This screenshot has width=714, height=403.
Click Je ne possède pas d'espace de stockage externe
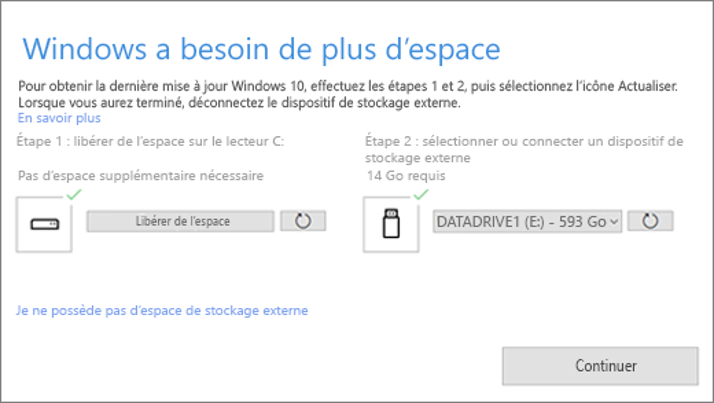tap(162, 311)
